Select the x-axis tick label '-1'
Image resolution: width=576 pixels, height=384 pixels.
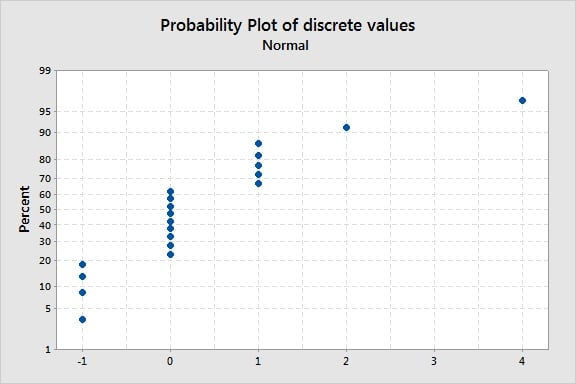[x=82, y=361]
